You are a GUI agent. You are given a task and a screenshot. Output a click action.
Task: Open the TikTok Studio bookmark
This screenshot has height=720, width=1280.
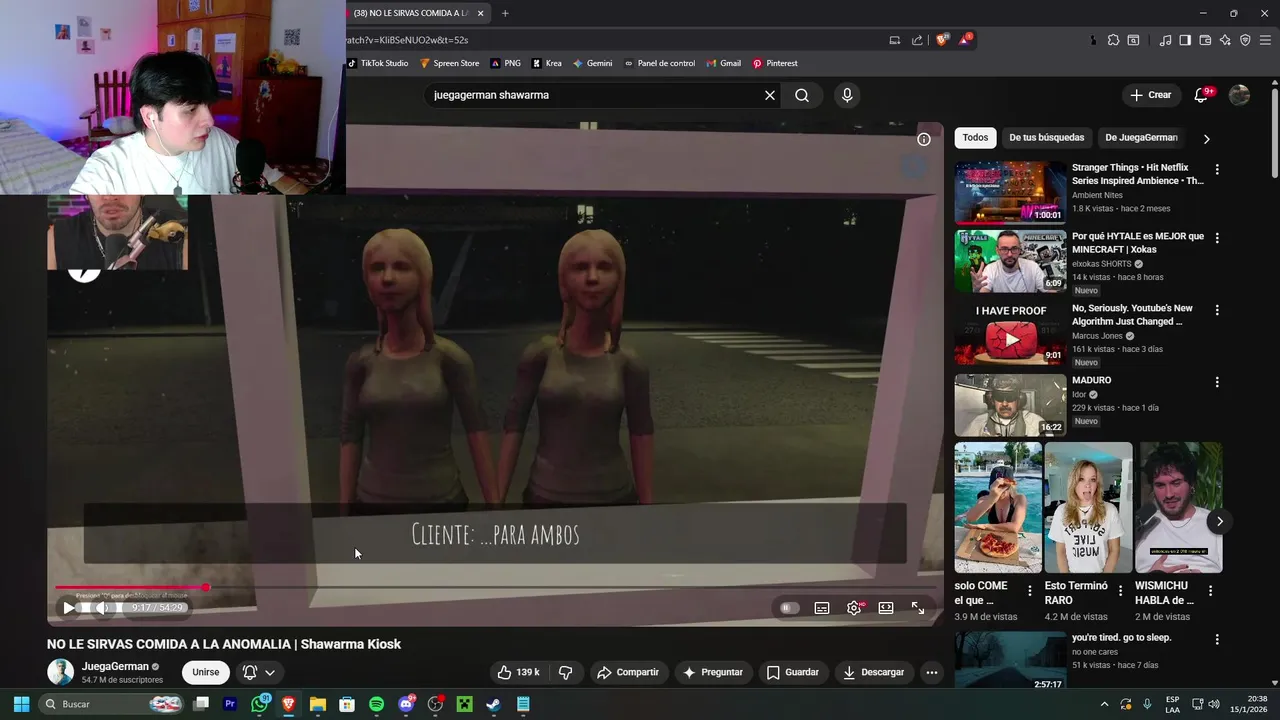pyautogui.click(x=378, y=63)
